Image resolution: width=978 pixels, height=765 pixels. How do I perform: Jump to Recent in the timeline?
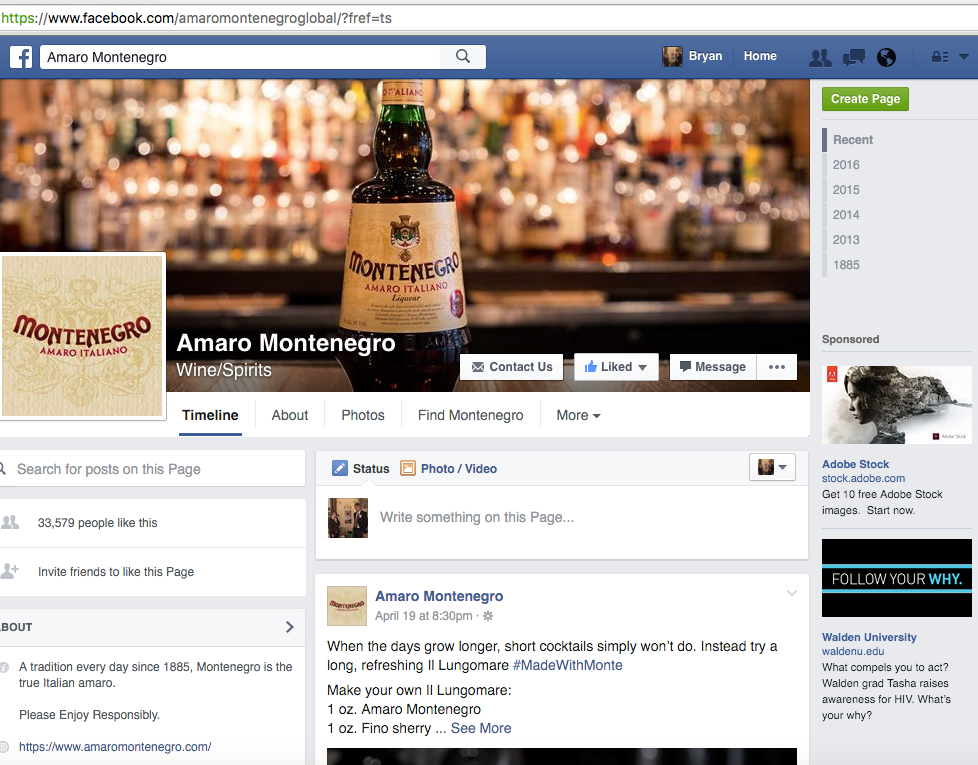point(853,140)
